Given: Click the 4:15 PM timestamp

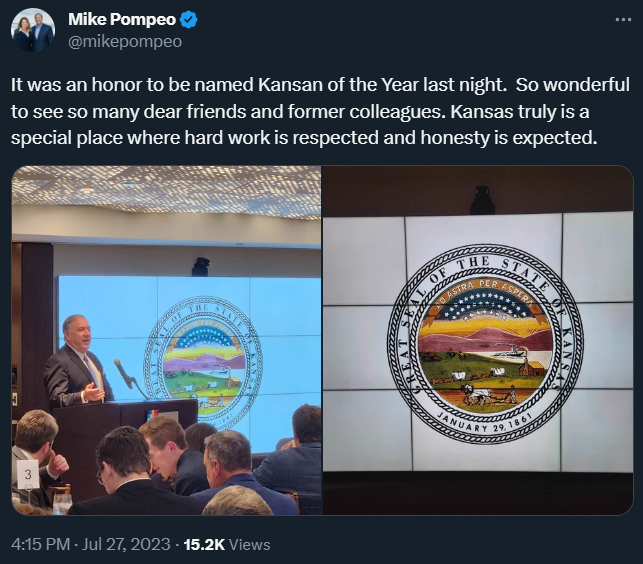Looking at the screenshot, I should point(40,544).
